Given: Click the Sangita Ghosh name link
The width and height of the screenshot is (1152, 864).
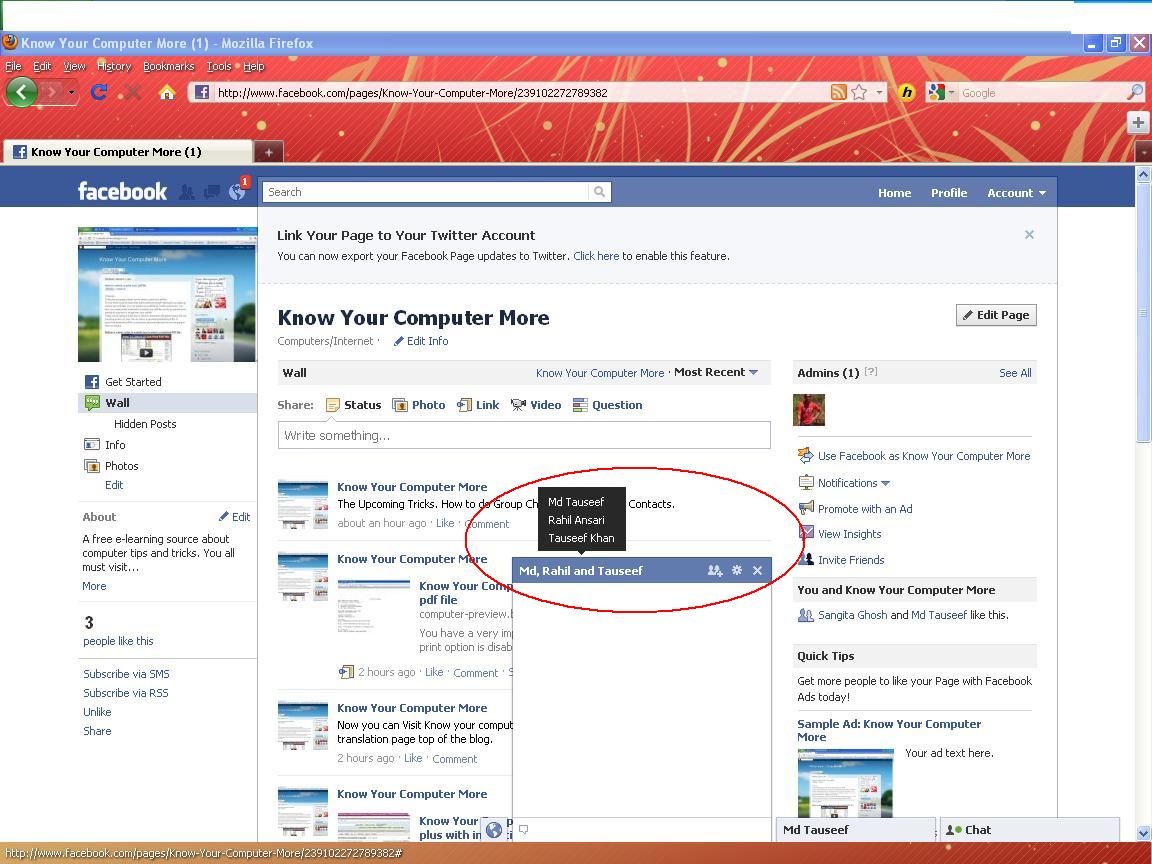Looking at the screenshot, I should [852, 615].
